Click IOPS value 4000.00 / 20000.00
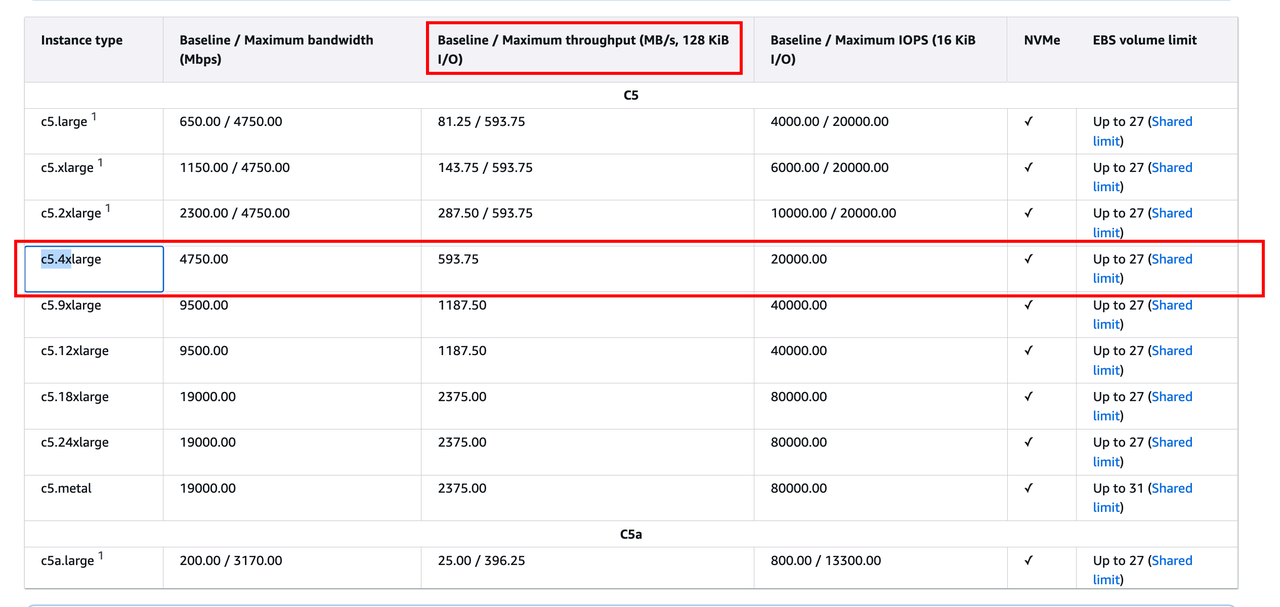1280x607 pixels. [x=830, y=122]
